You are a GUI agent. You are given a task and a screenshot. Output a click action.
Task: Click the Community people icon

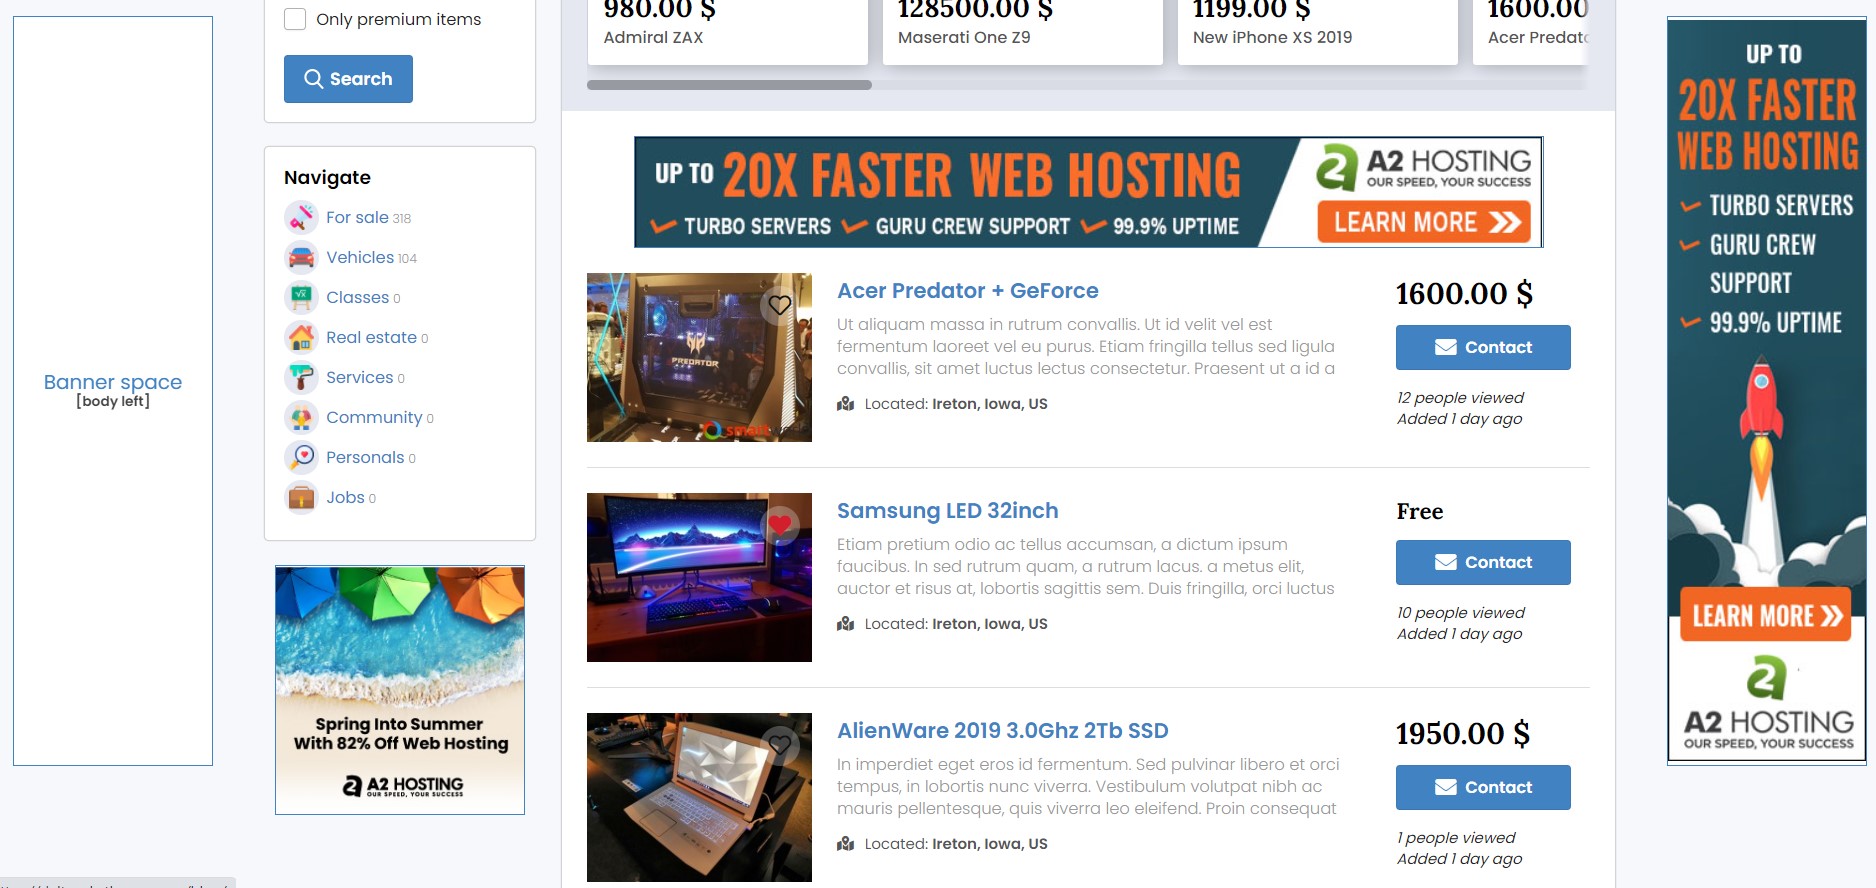pyautogui.click(x=301, y=417)
